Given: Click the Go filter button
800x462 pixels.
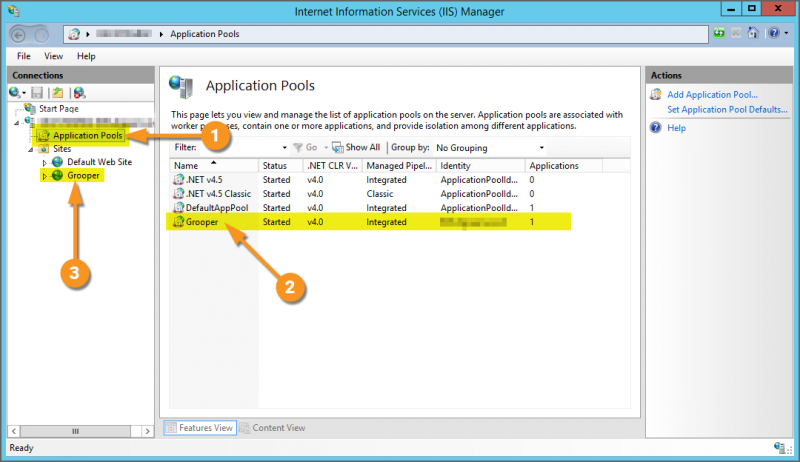Looking at the screenshot, I should click(306, 147).
